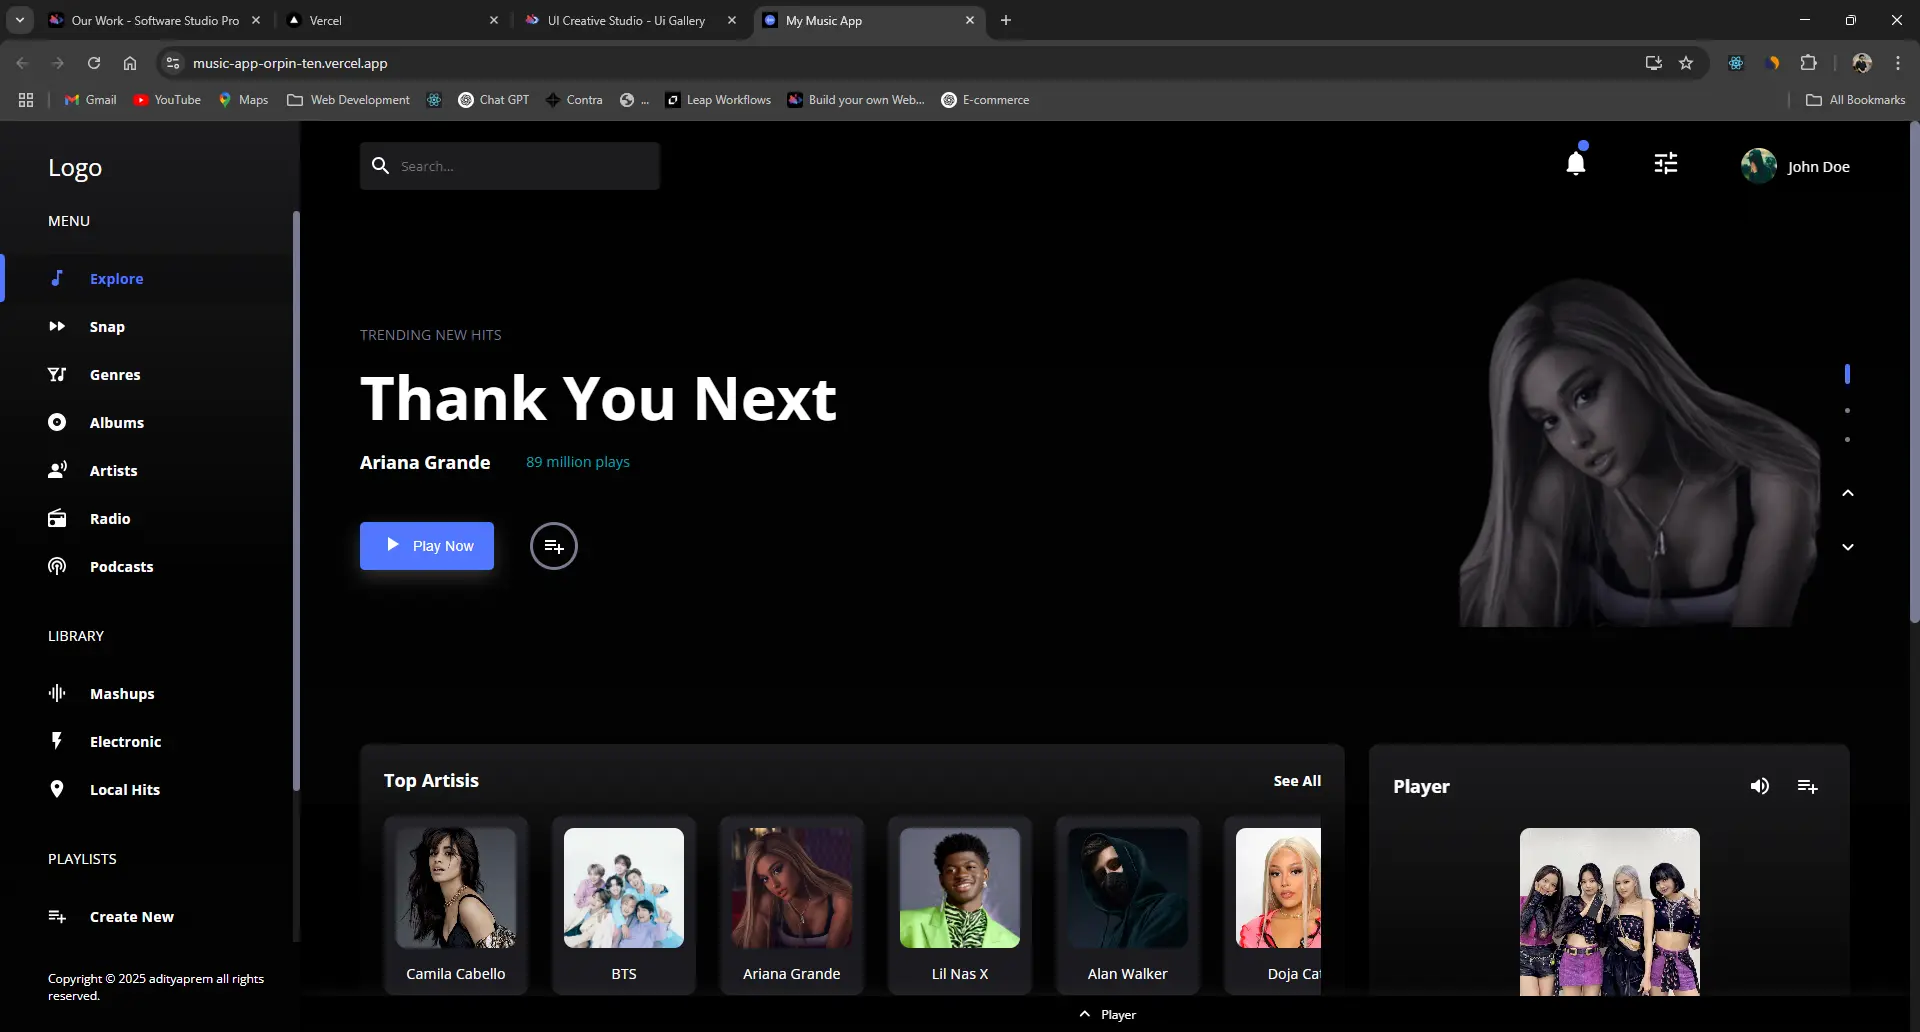Select the BTS artist card
1920x1032 pixels.
pos(624,905)
